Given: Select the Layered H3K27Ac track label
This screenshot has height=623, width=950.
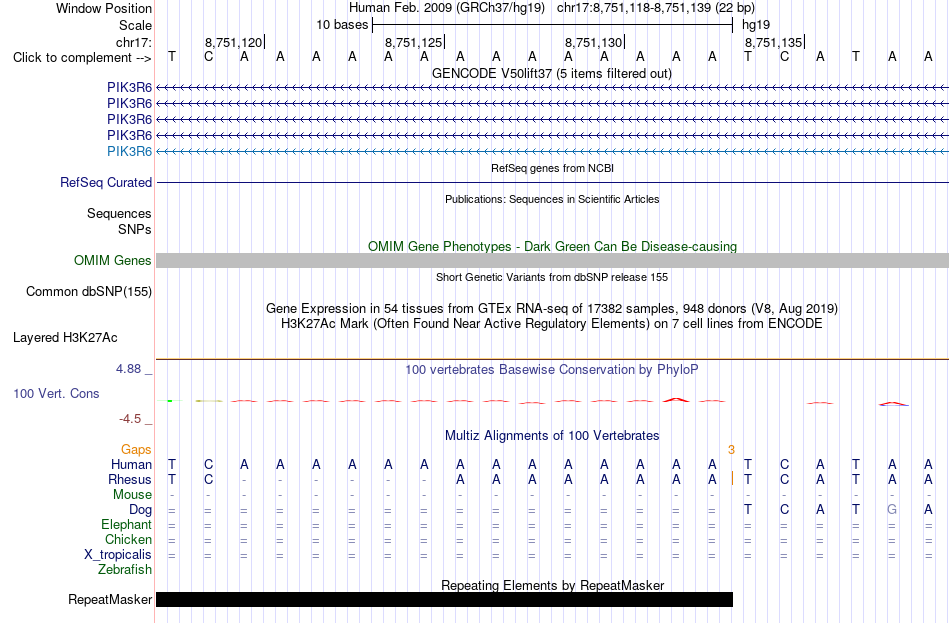Looking at the screenshot, I should click(65, 338).
